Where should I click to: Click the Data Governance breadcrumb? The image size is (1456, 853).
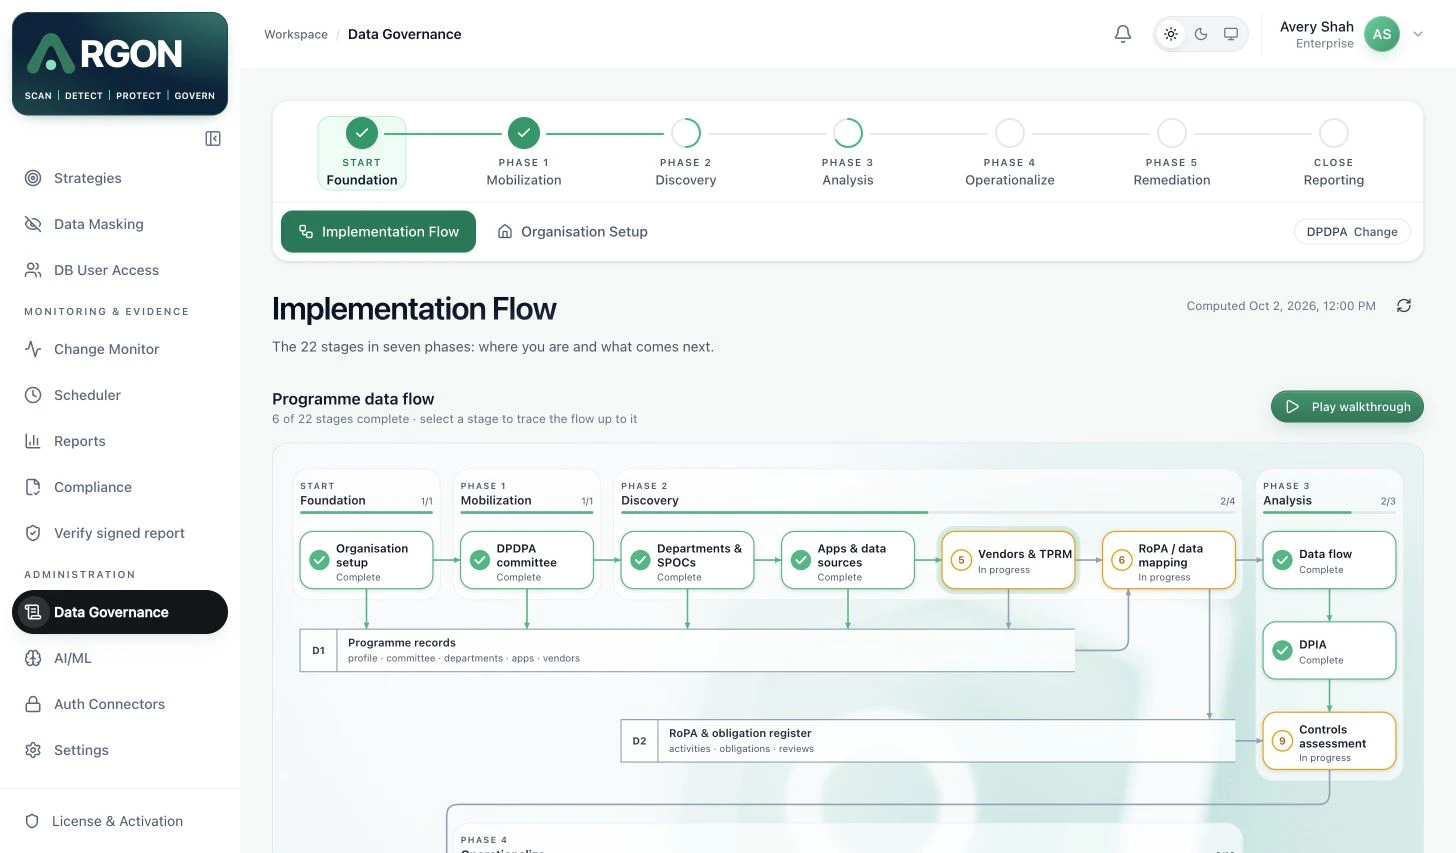[x=405, y=34]
